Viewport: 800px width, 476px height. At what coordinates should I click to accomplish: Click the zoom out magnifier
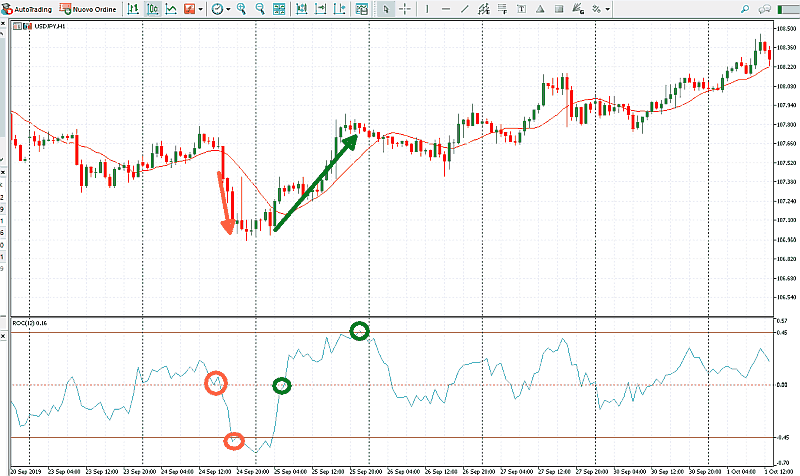(x=261, y=8)
